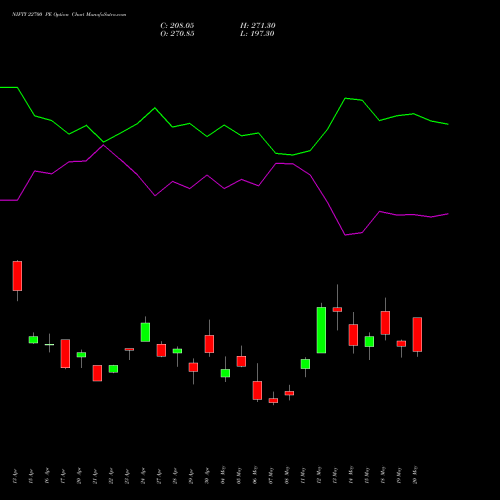Click the magenta indicator line
The height and width of the screenshot is (500, 500).
(224, 190)
